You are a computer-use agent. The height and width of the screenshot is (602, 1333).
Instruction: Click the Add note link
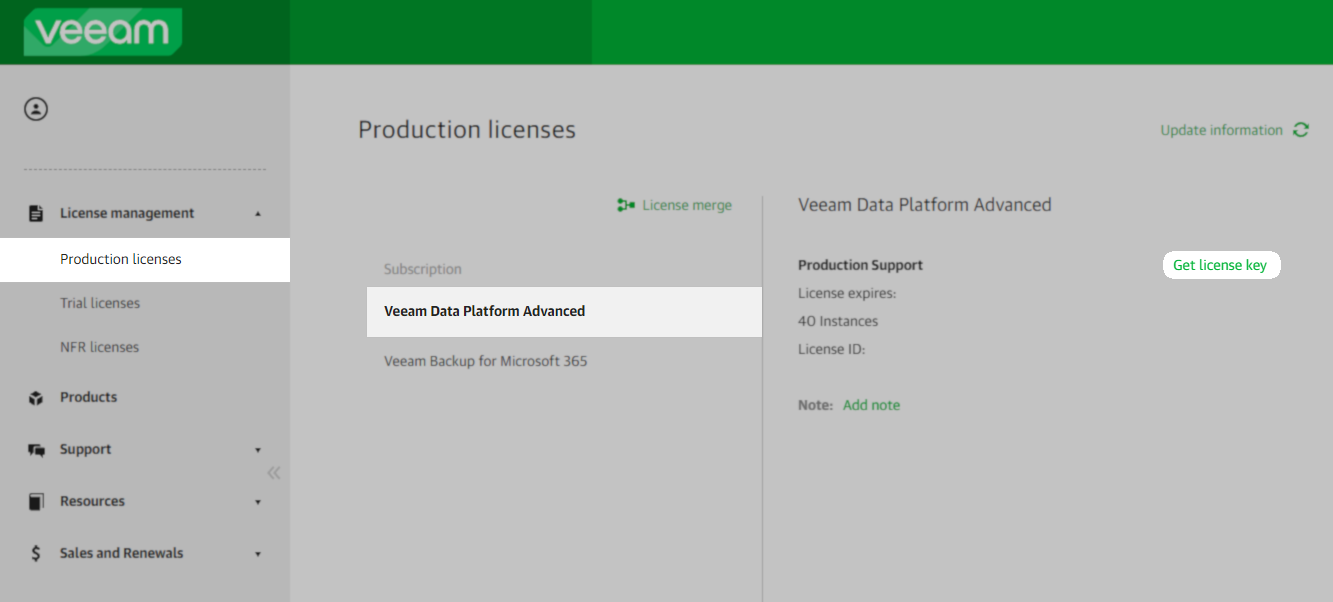(x=871, y=405)
